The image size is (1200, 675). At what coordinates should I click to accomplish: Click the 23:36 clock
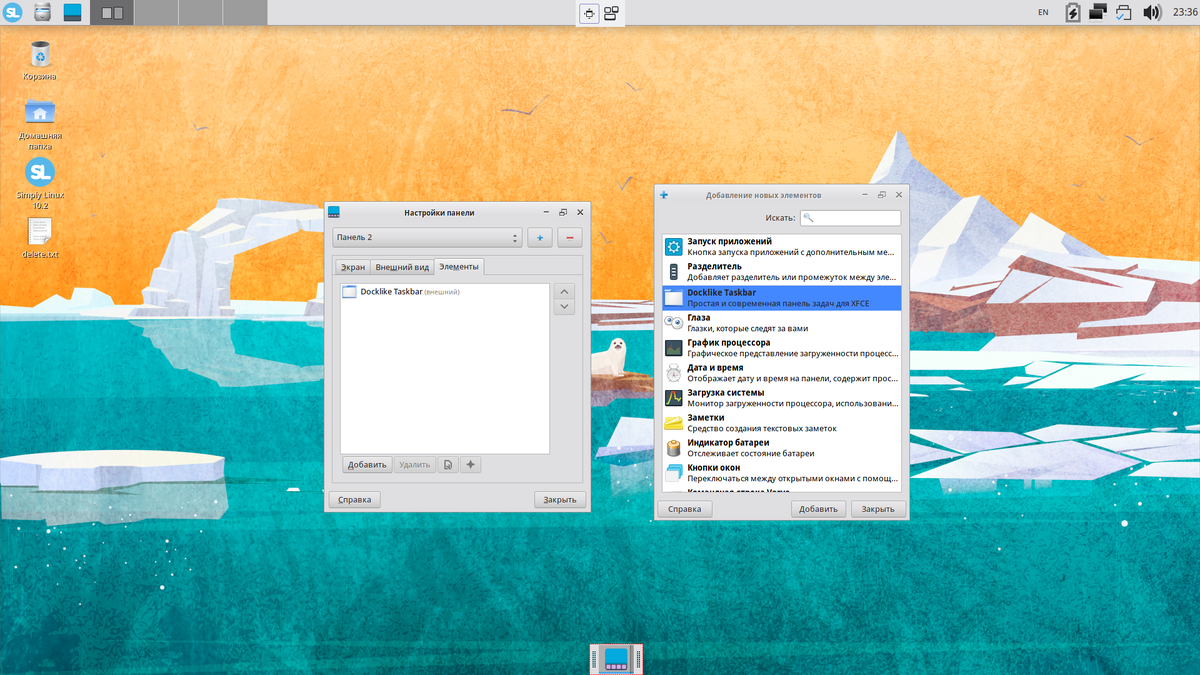[x=1183, y=13]
